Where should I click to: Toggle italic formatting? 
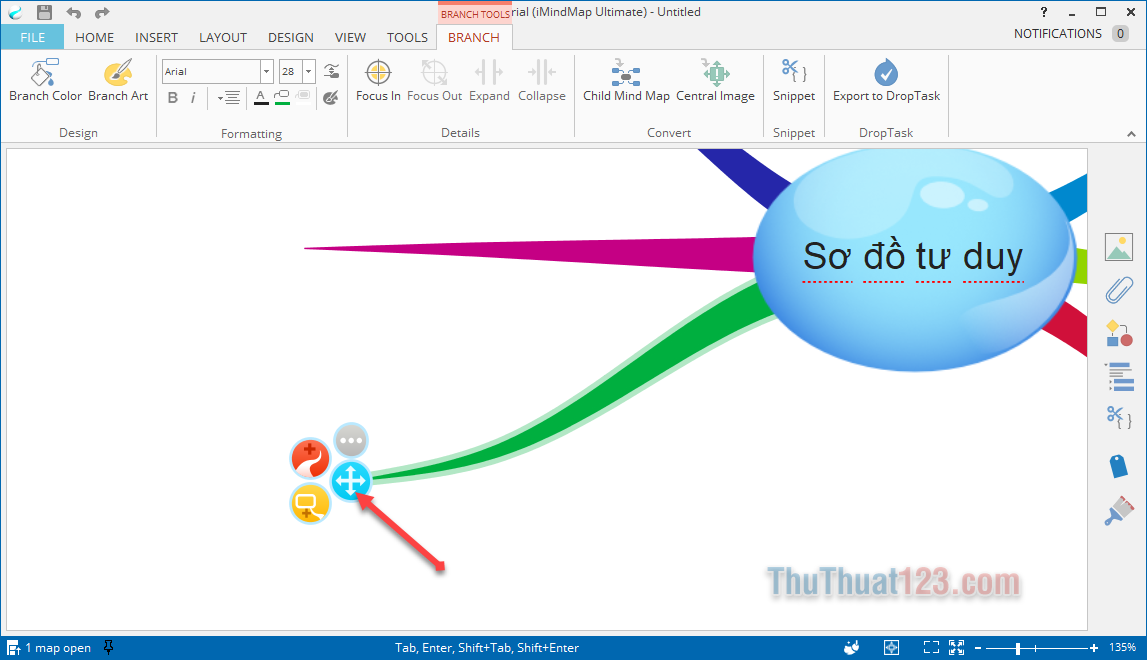(193, 97)
